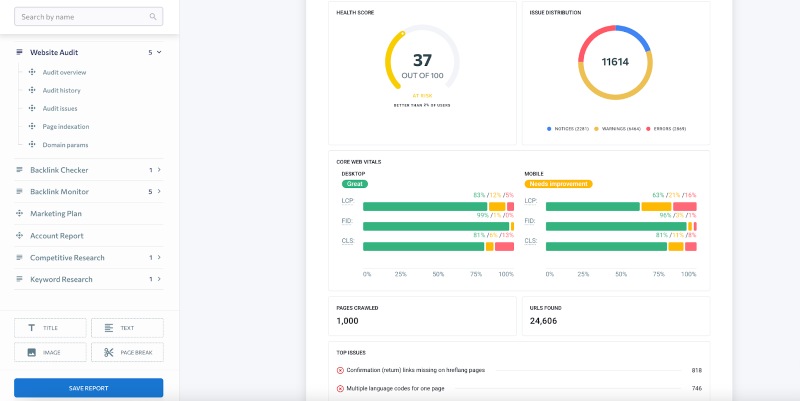Click move icon next to Marketing Plan
The width and height of the screenshot is (800, 401).
click(20, 213)
